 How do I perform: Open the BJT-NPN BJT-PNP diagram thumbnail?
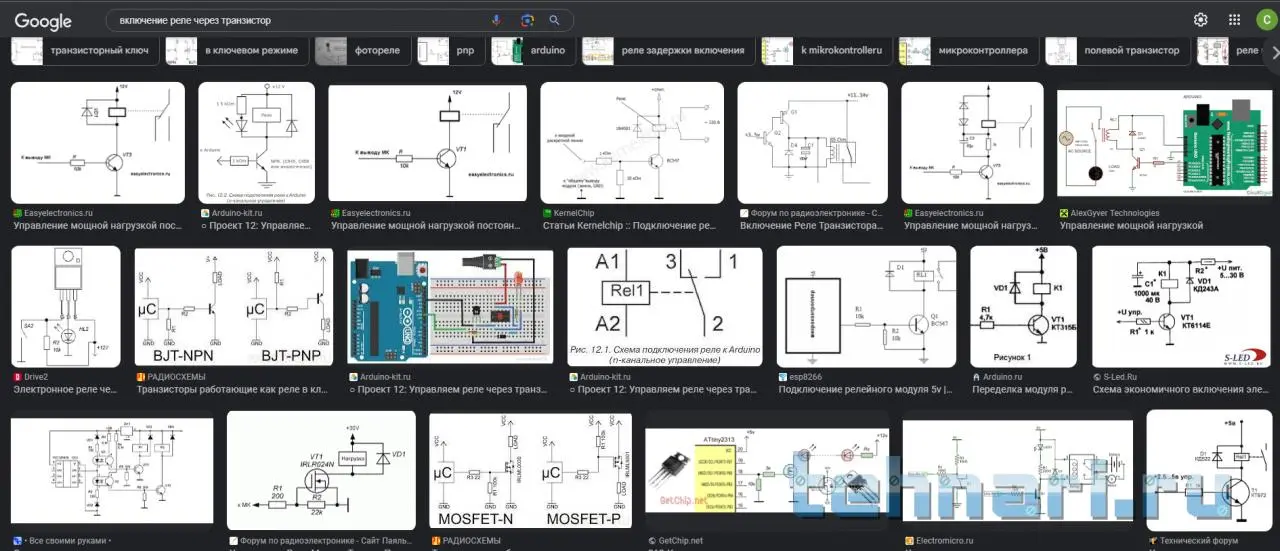pos(234,306)
